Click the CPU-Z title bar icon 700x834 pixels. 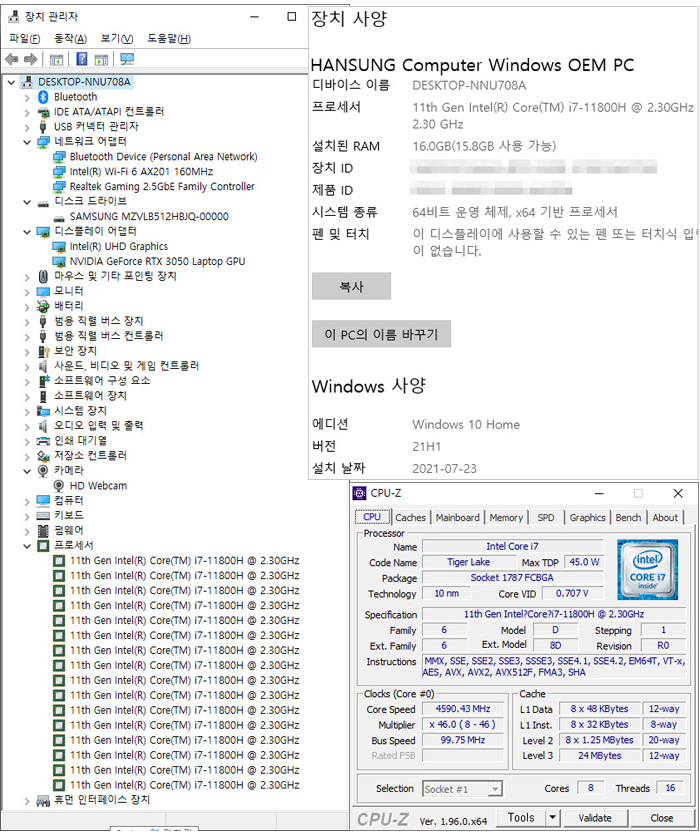coord(360,494)
